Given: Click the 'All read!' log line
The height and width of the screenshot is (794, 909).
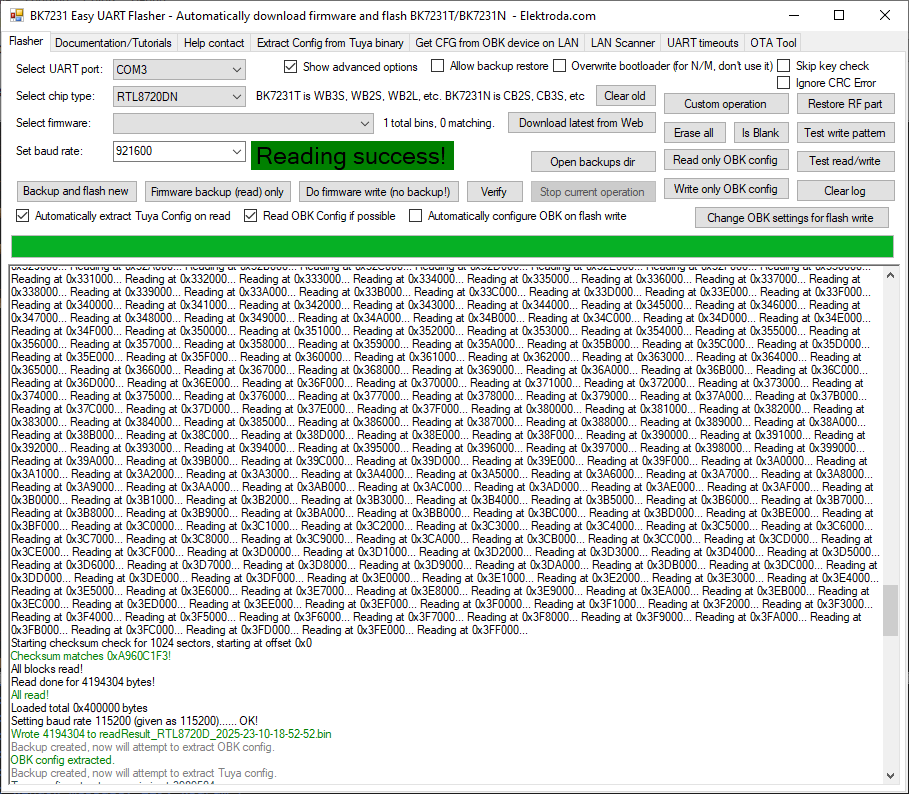Looking at the screenshot, I should pos(30,695).
